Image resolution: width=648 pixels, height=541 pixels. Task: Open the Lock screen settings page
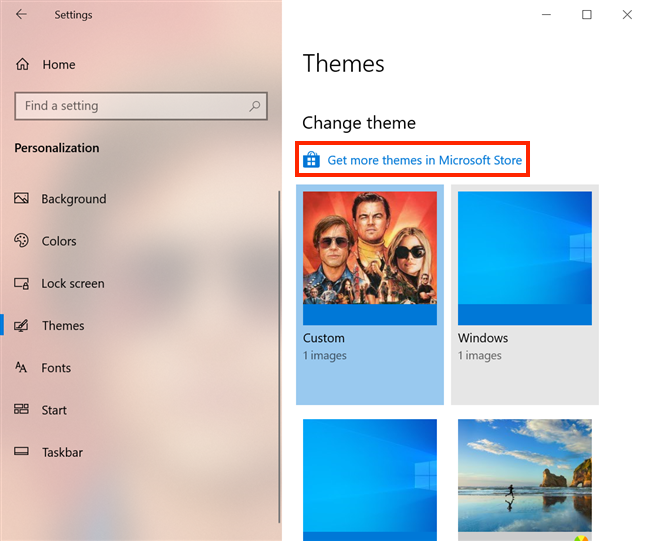coord(73,284)
